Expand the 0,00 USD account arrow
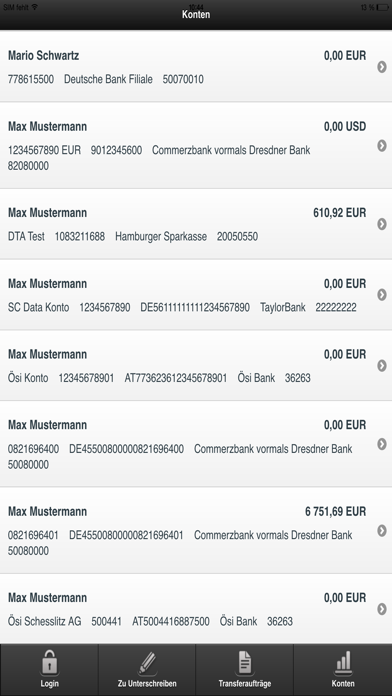 click(382, 146)
